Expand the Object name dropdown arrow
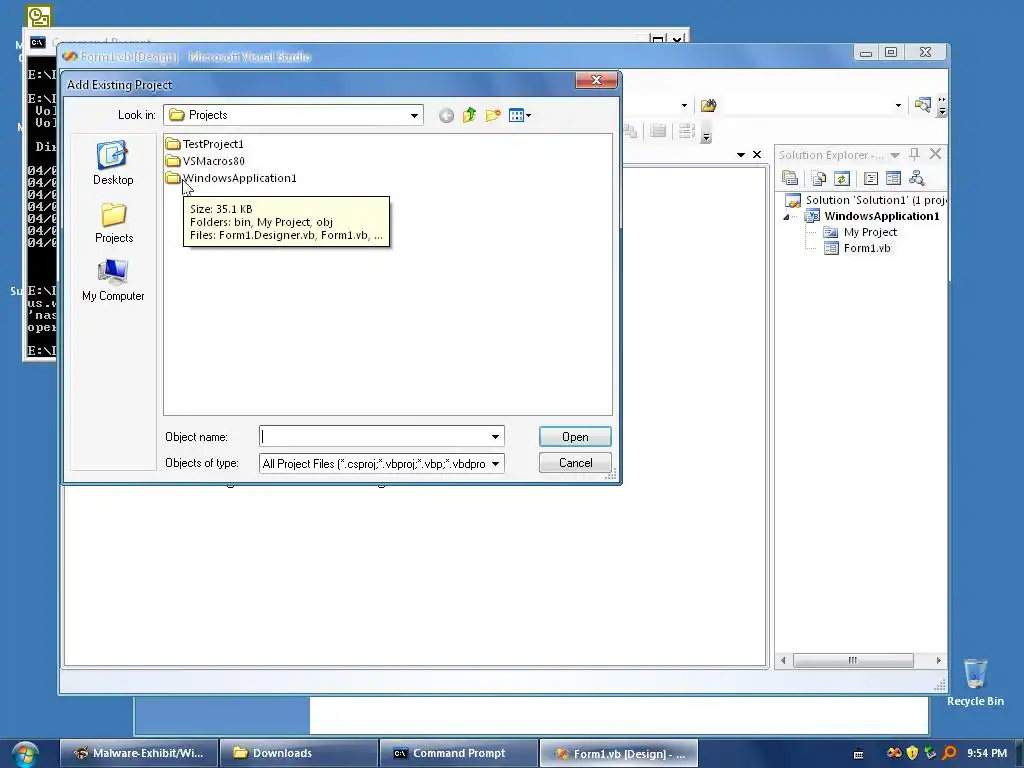Viewport: 1024px width, 768px height. point(496,436)
